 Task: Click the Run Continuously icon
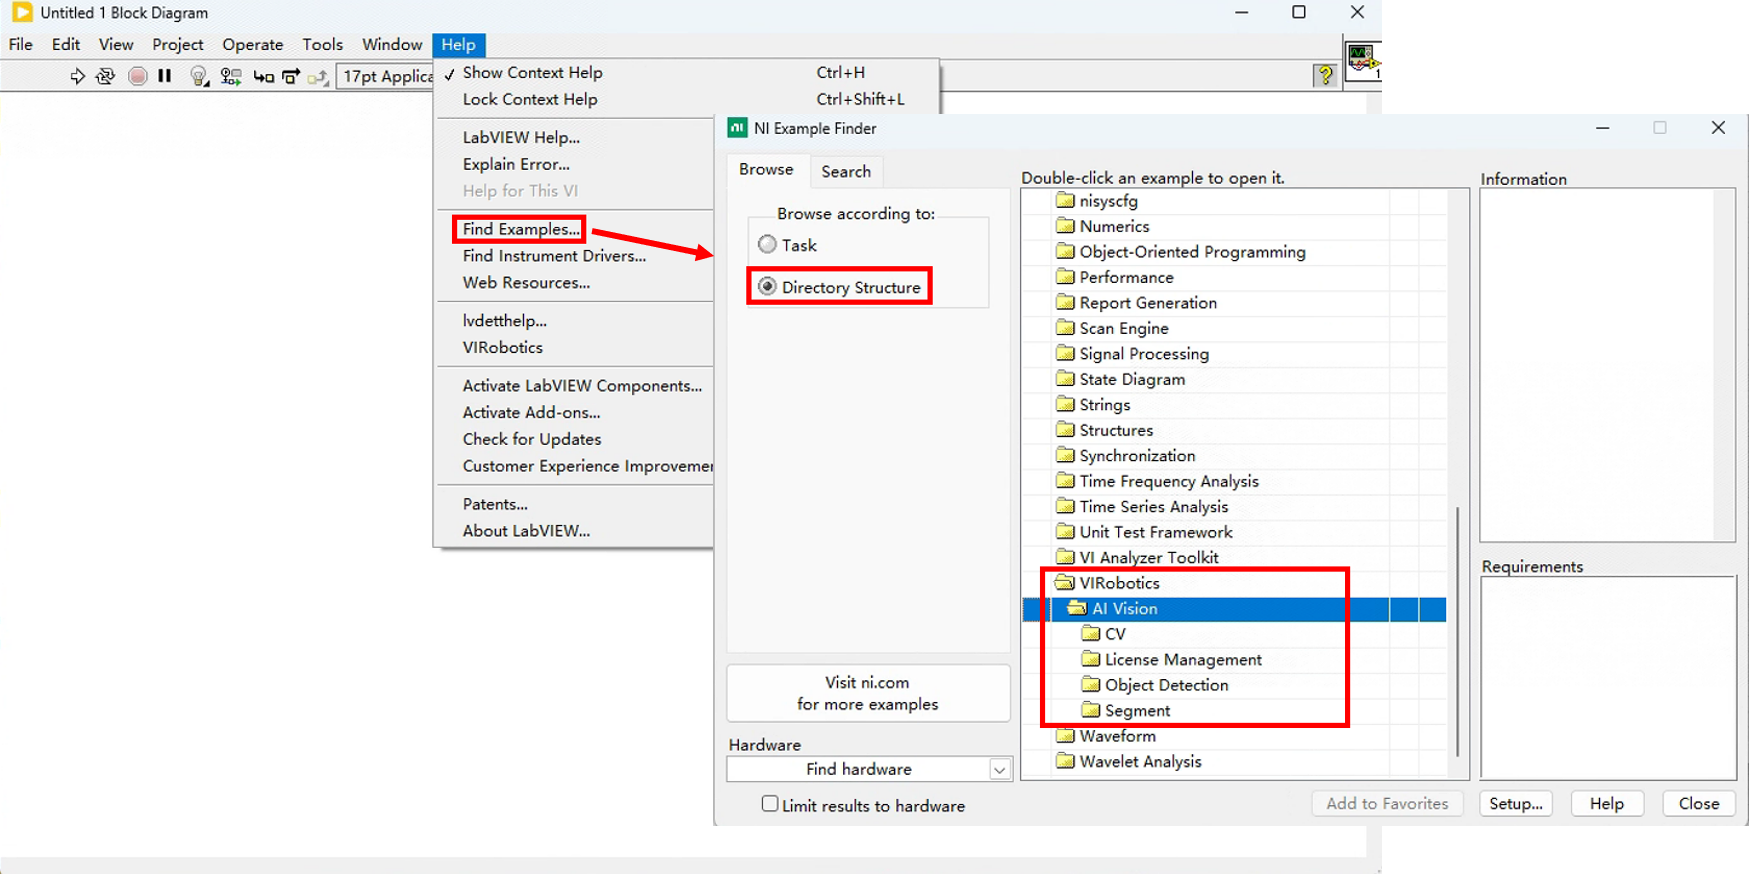click(105, 76)
